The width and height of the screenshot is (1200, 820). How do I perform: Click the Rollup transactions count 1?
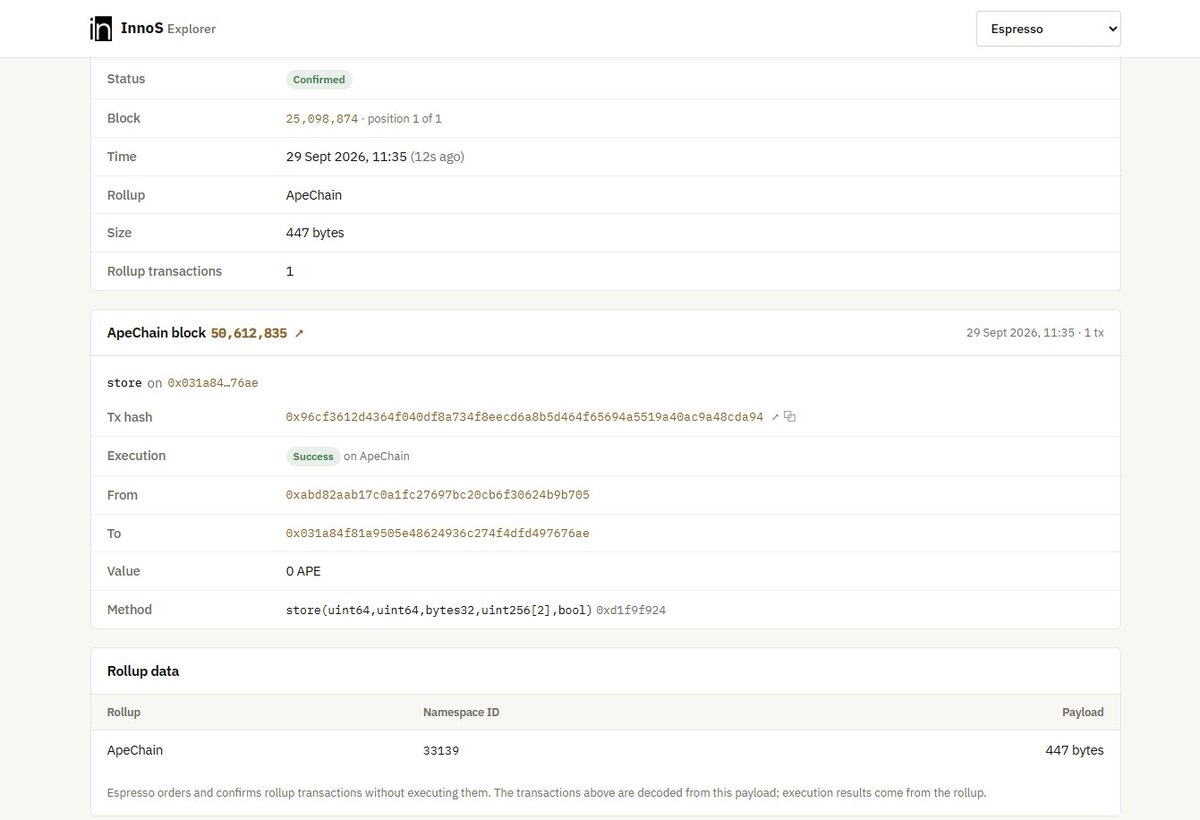[290, 271]
